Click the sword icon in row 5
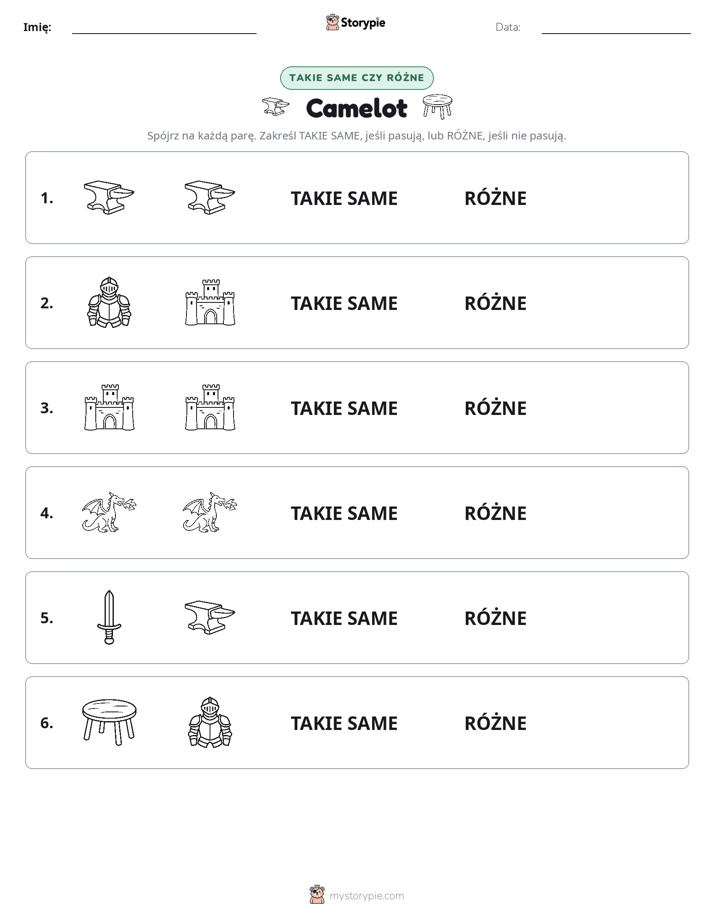The height and width of the screenshot is (924, 714). (109, 617)
